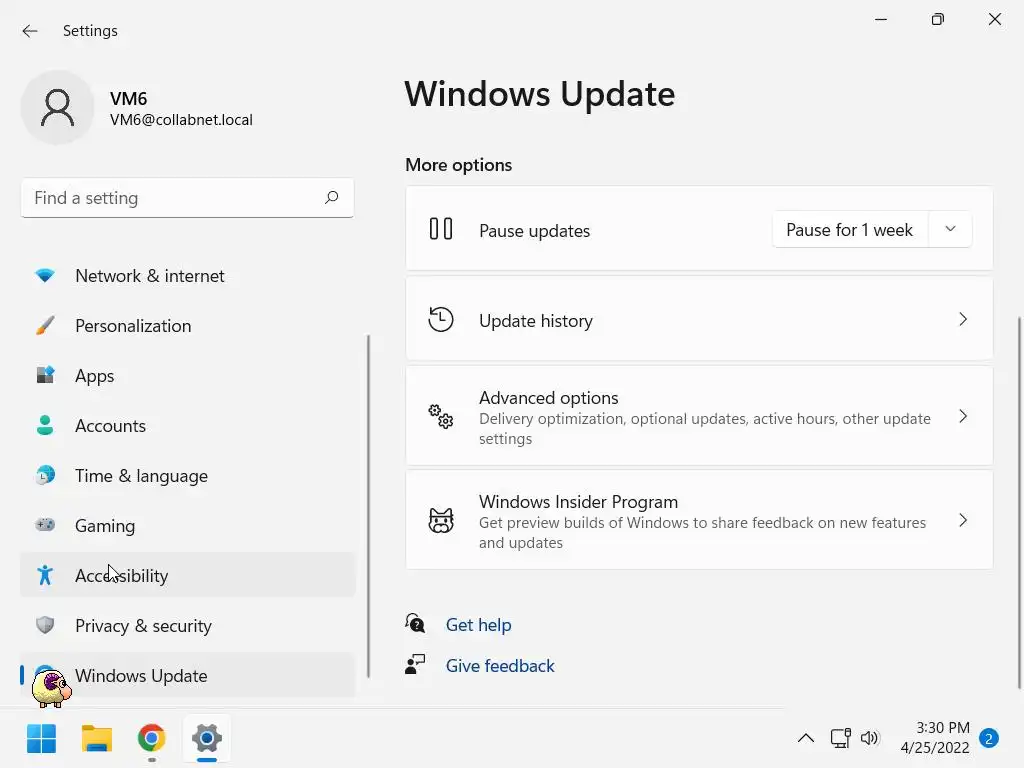1024x768 pixels.
Task: Click the Windows Insider Program cat icon
Action: [x=441, y=520]
